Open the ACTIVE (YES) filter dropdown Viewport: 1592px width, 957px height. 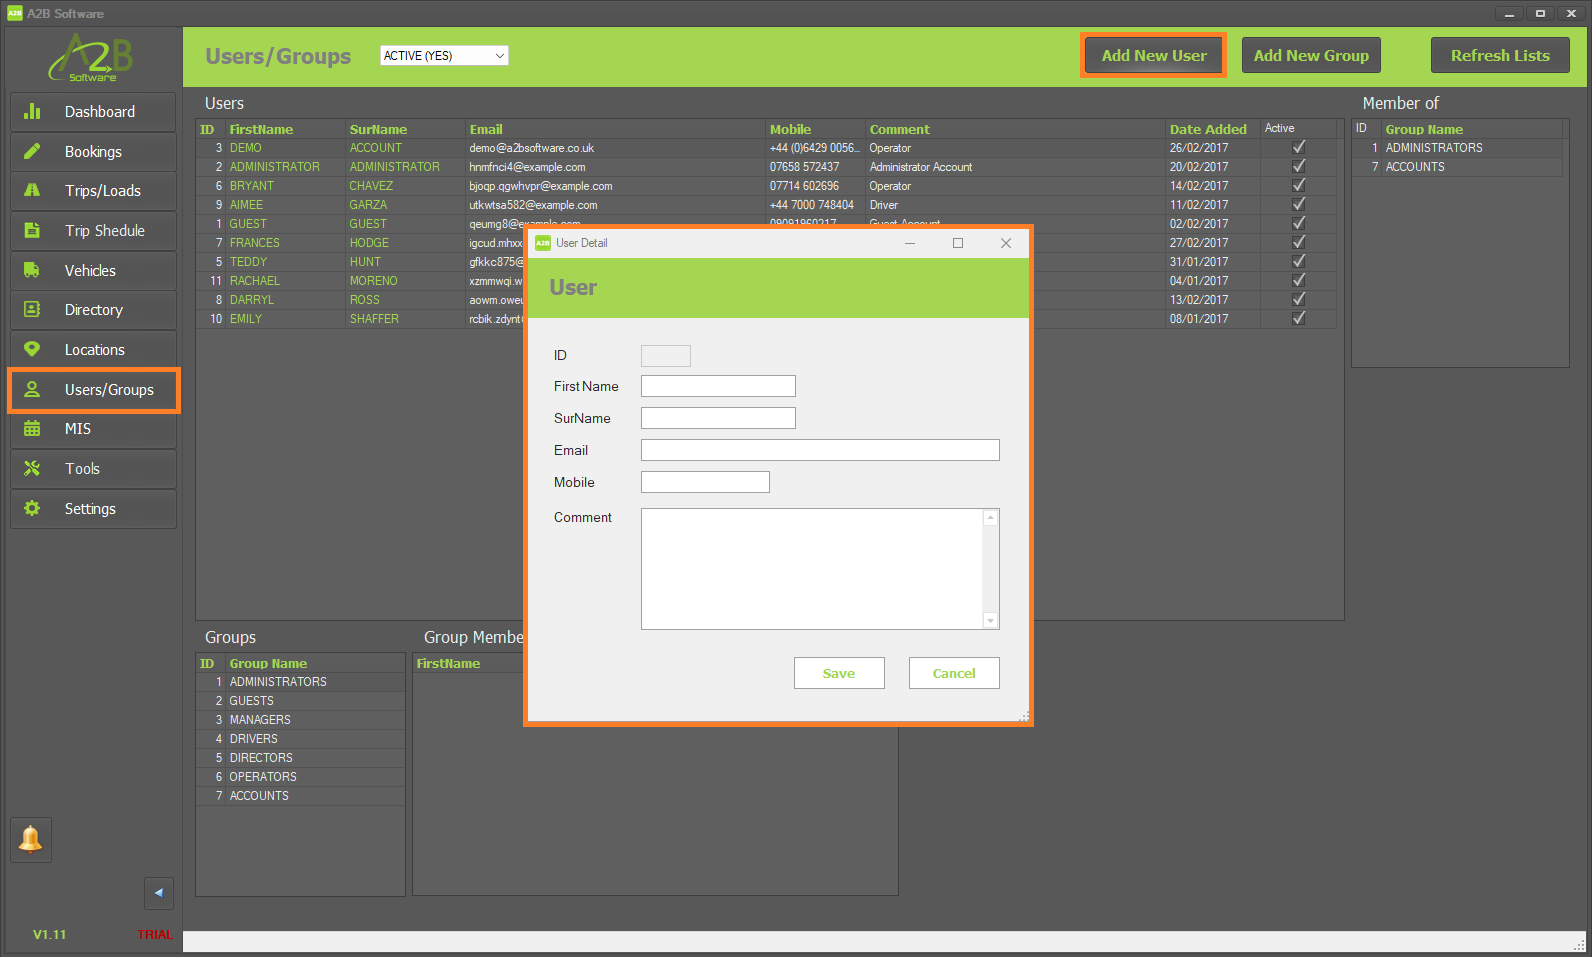pos(444,56)
